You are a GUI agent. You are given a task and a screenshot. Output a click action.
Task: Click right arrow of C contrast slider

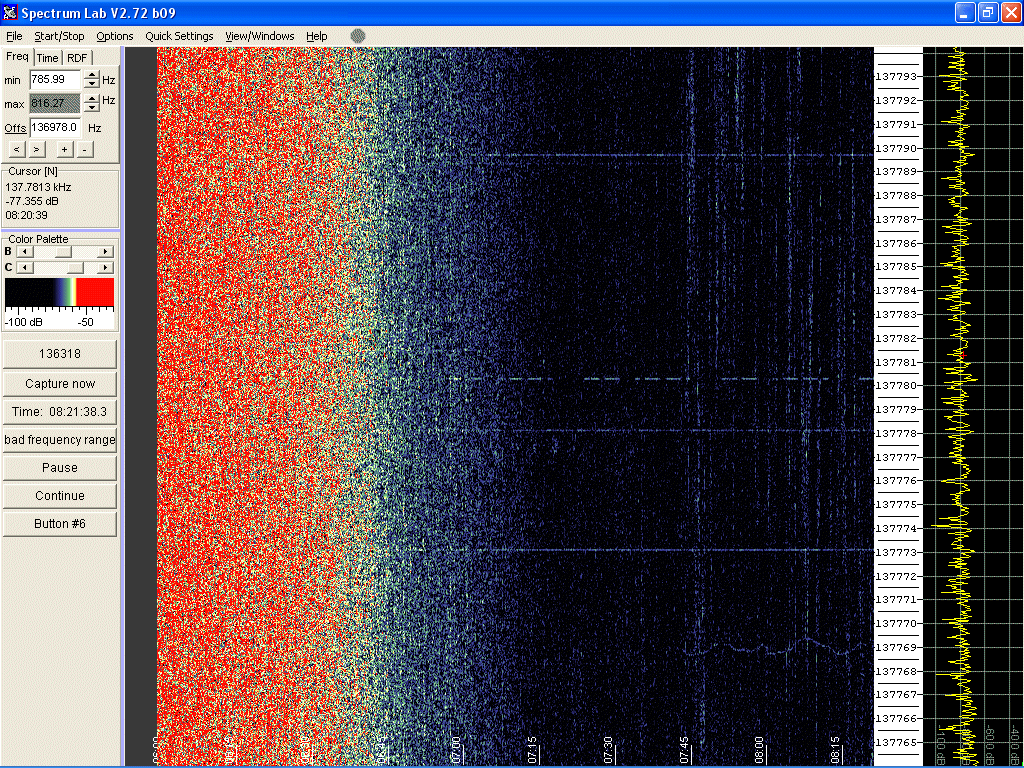105,268
